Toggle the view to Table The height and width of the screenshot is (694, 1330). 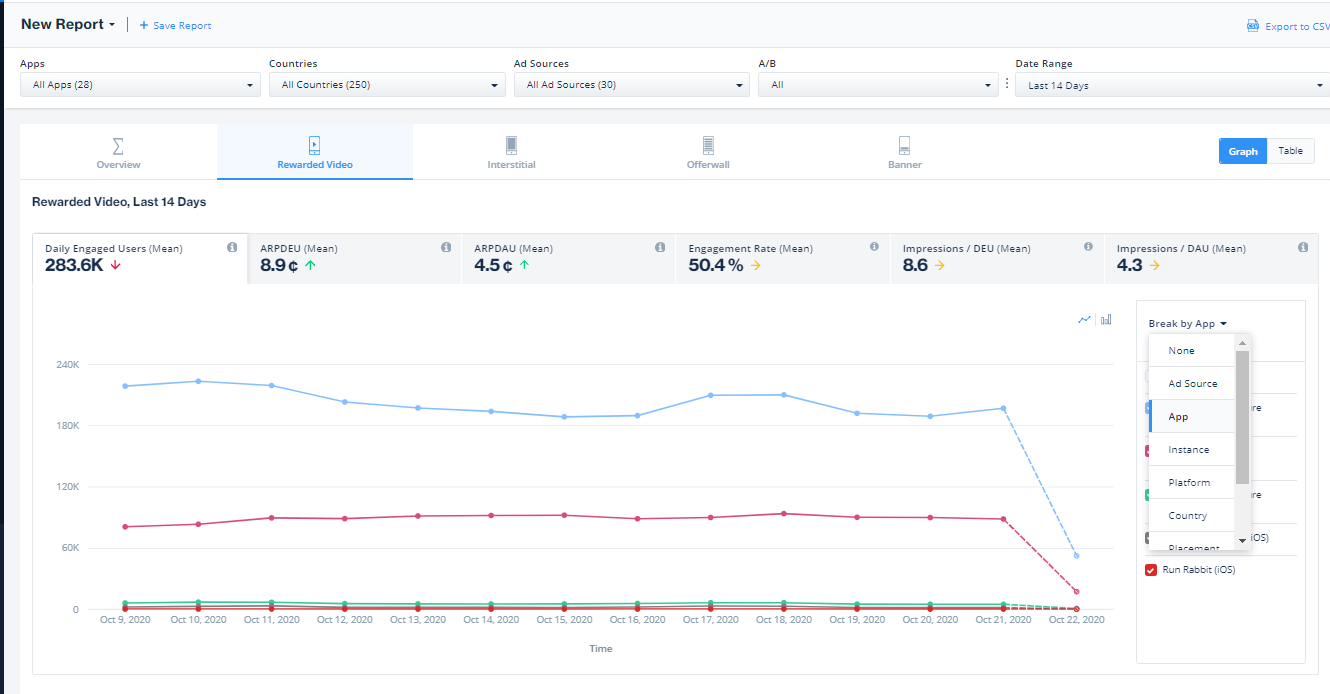[1290, 150]
